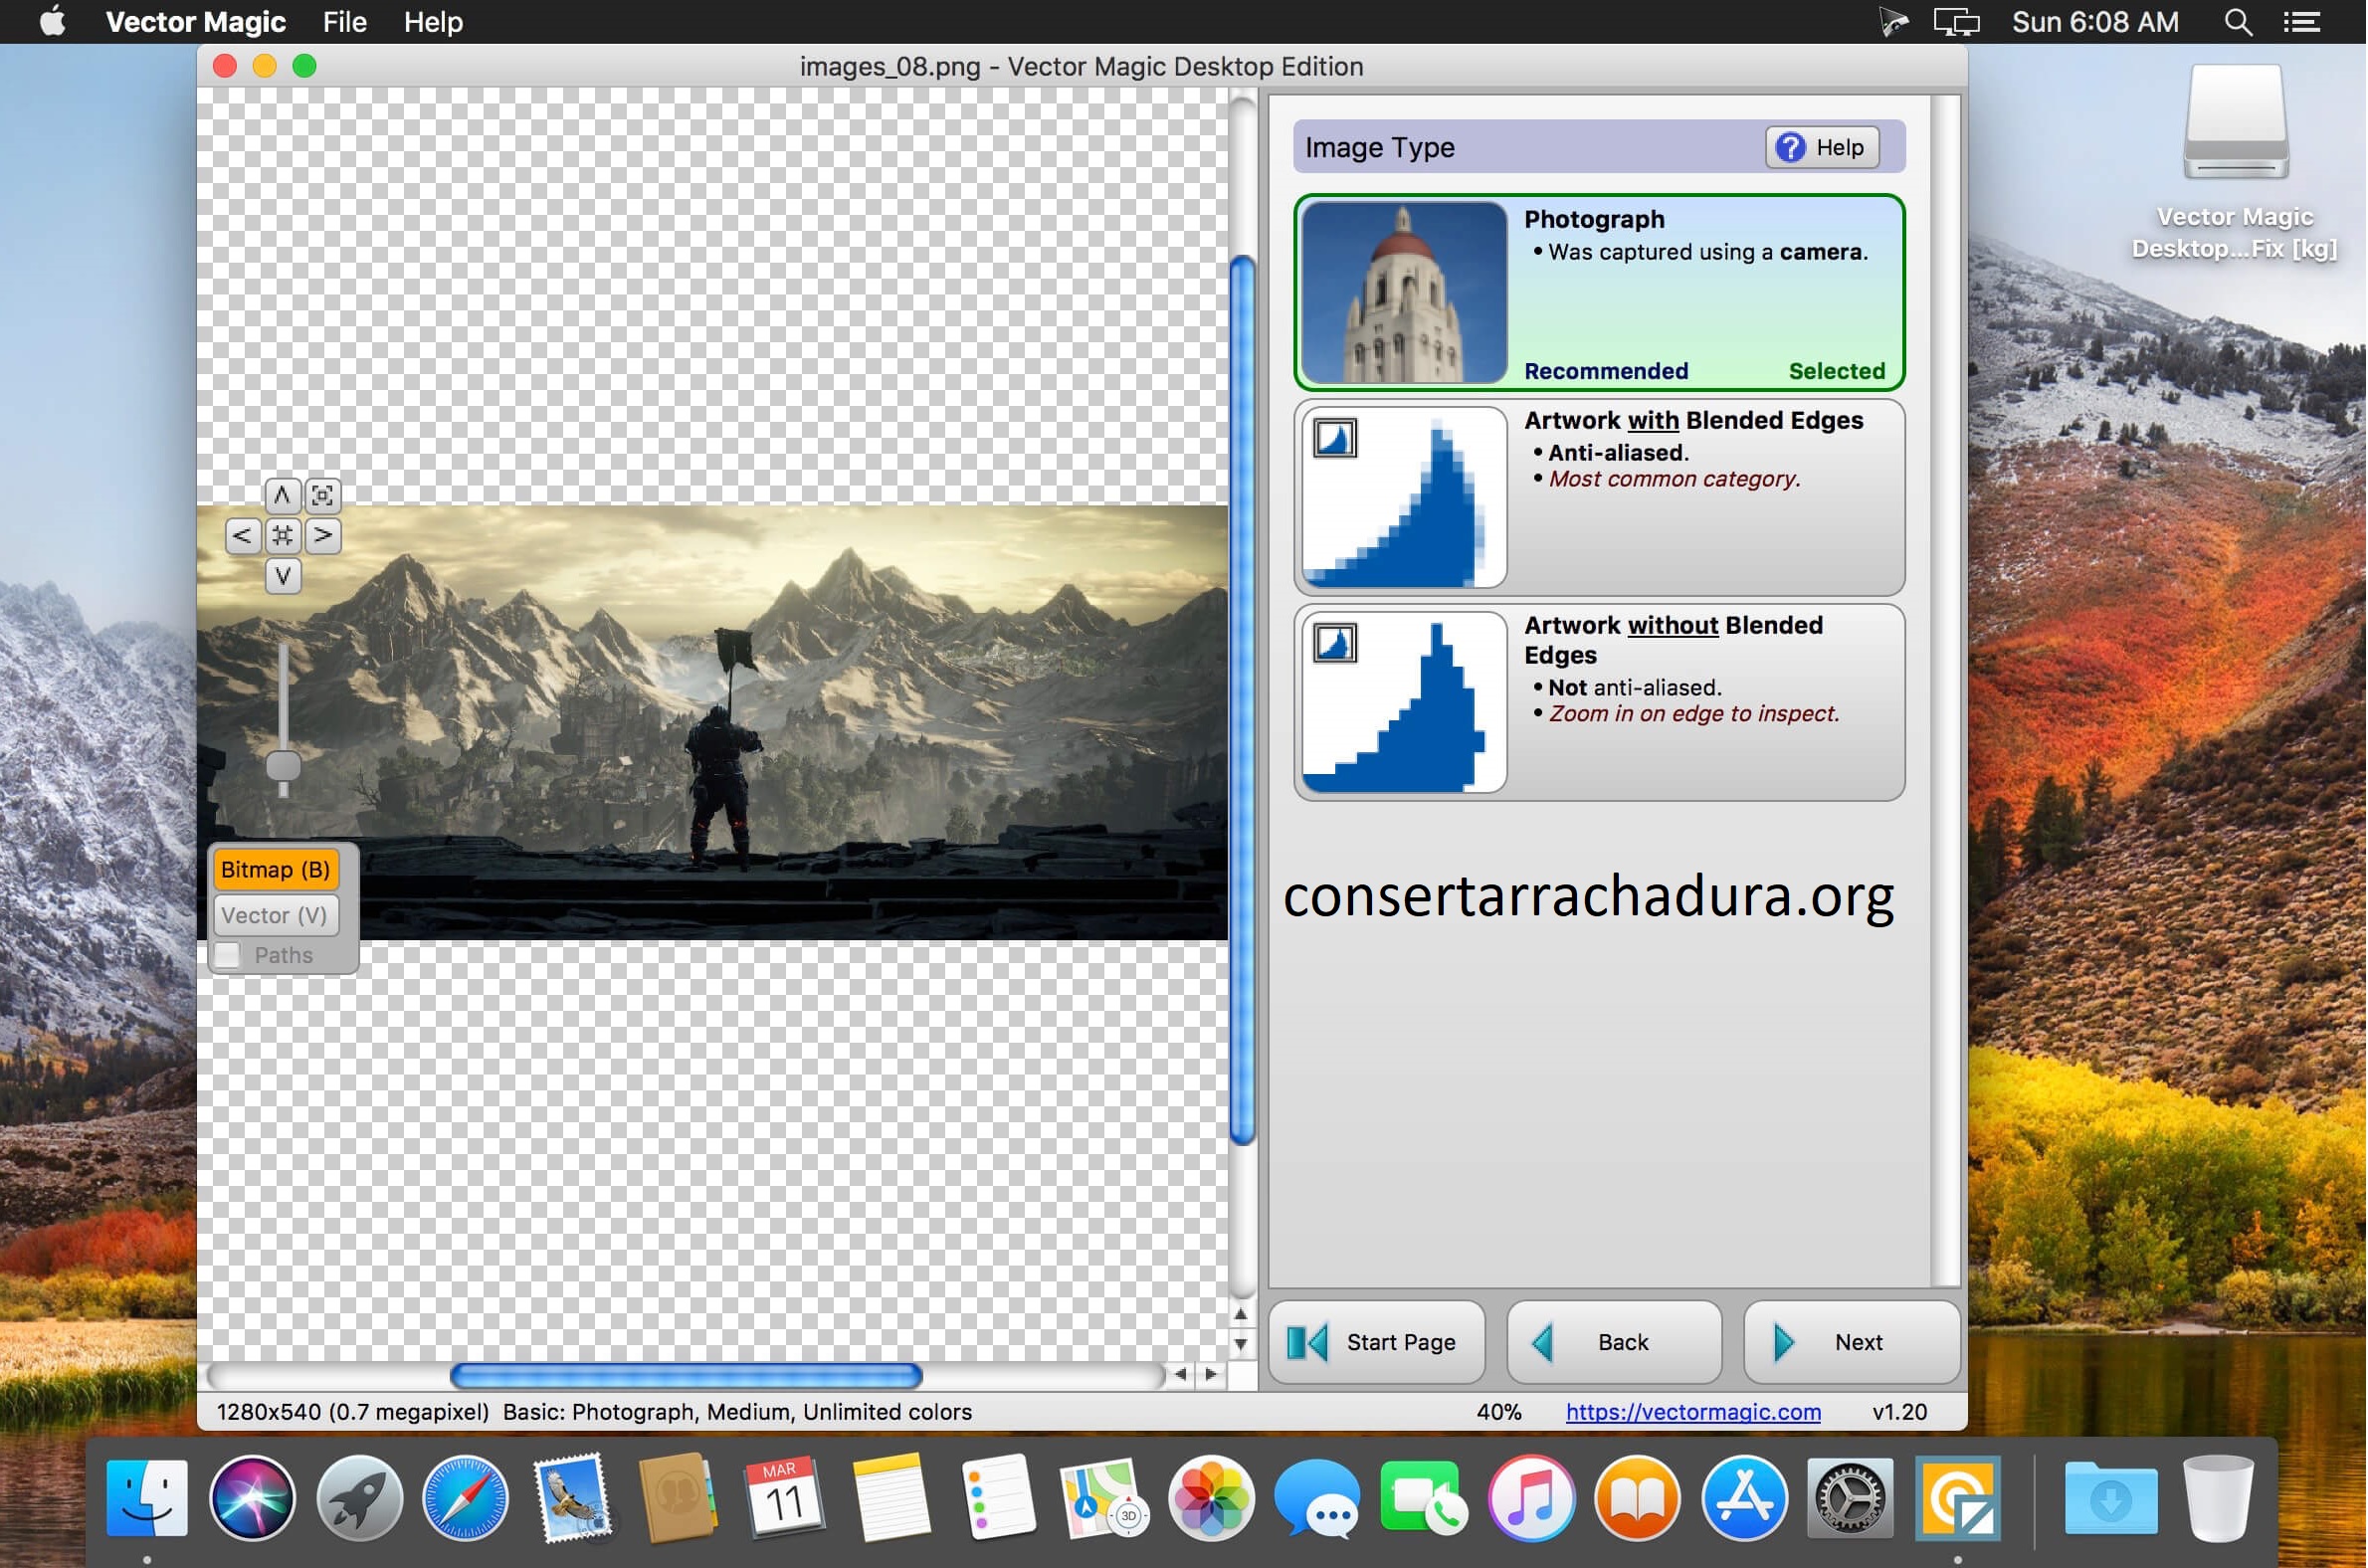Click the zoom-to-fit icon
2368x1568 pixels.
(322, 496)
